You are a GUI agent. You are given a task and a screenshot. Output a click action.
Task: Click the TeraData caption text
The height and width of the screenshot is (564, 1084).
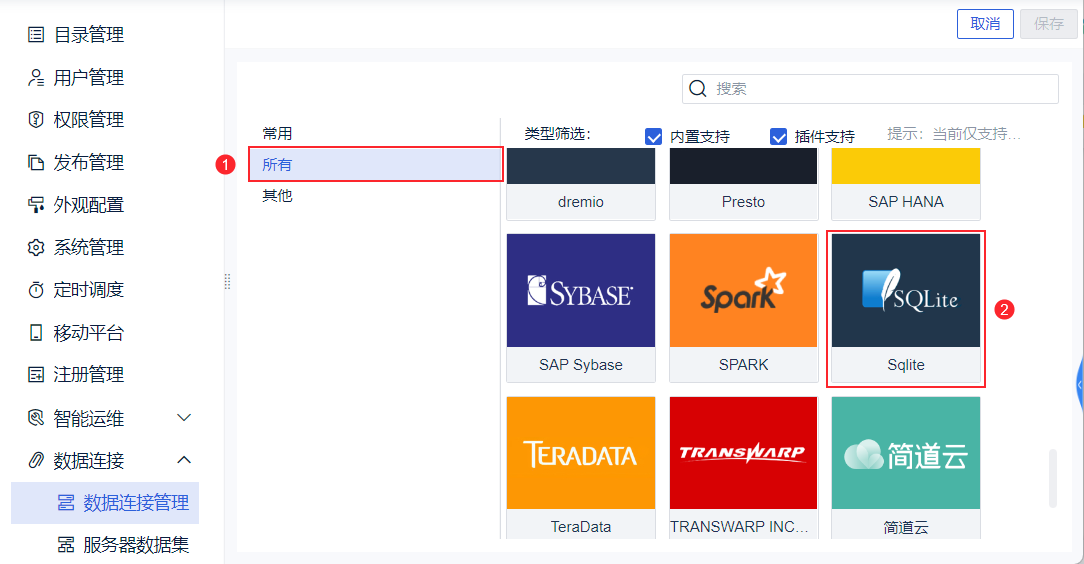[581, 527]
